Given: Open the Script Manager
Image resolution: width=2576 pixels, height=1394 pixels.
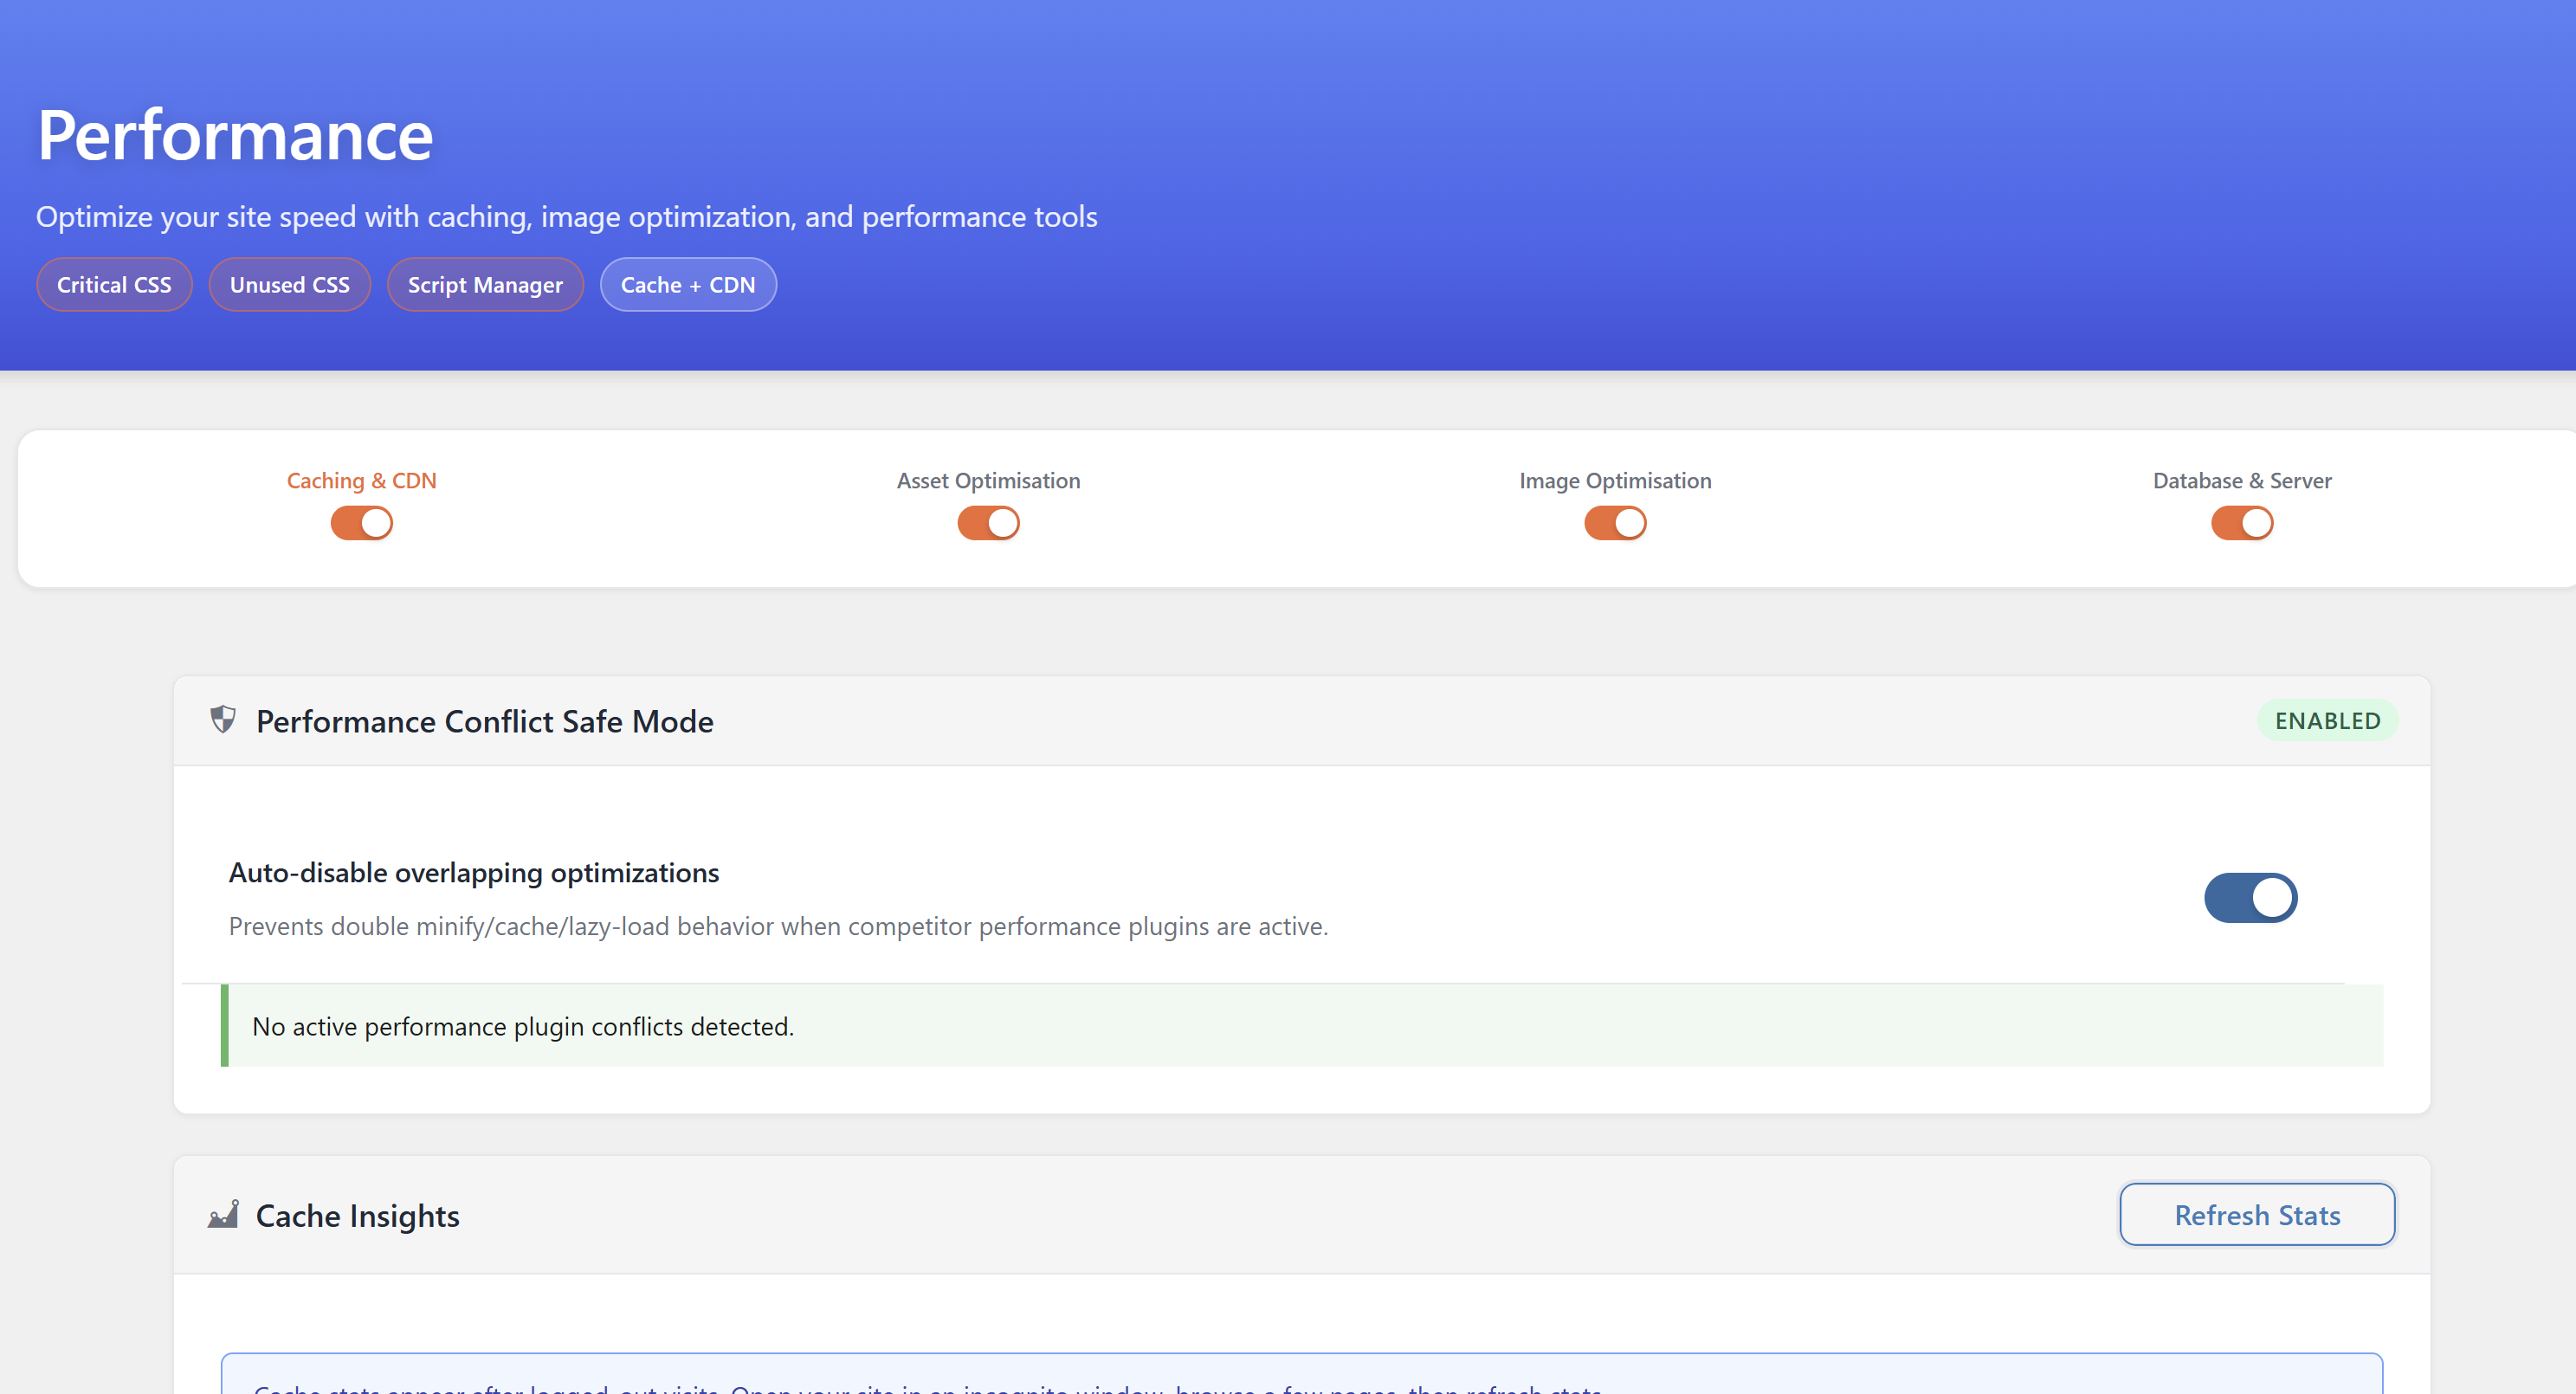Looking at the screenshot, I should coord(485,284).
